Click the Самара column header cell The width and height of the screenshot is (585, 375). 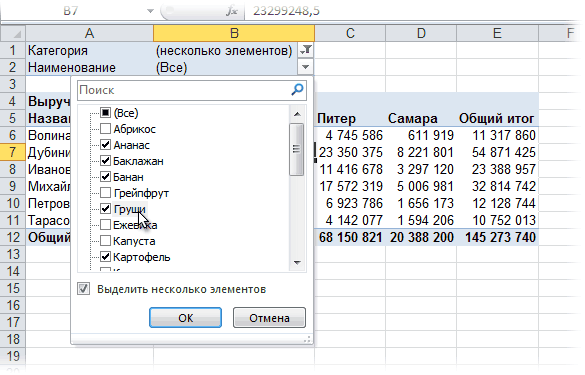(421, 118)
